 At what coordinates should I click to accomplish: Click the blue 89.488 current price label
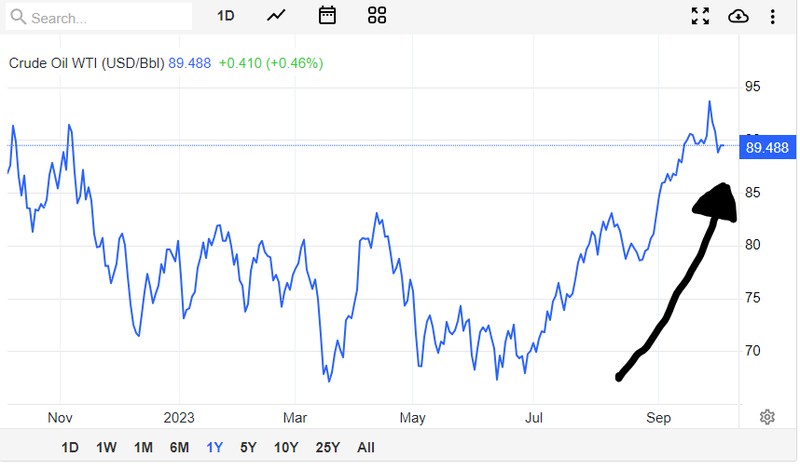click(767, 148)
